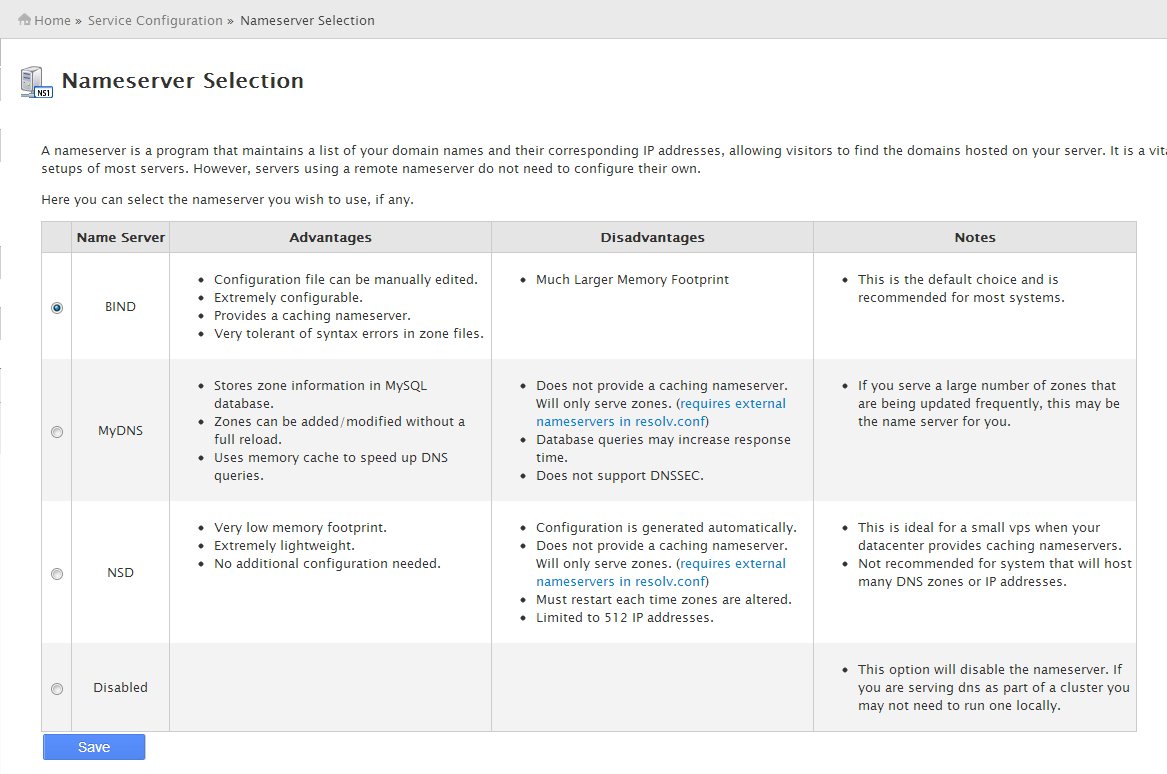The image size is (1167, 774).
Task: Click the Nameserver Selection NS1 server icon
Action: (36, 82)
